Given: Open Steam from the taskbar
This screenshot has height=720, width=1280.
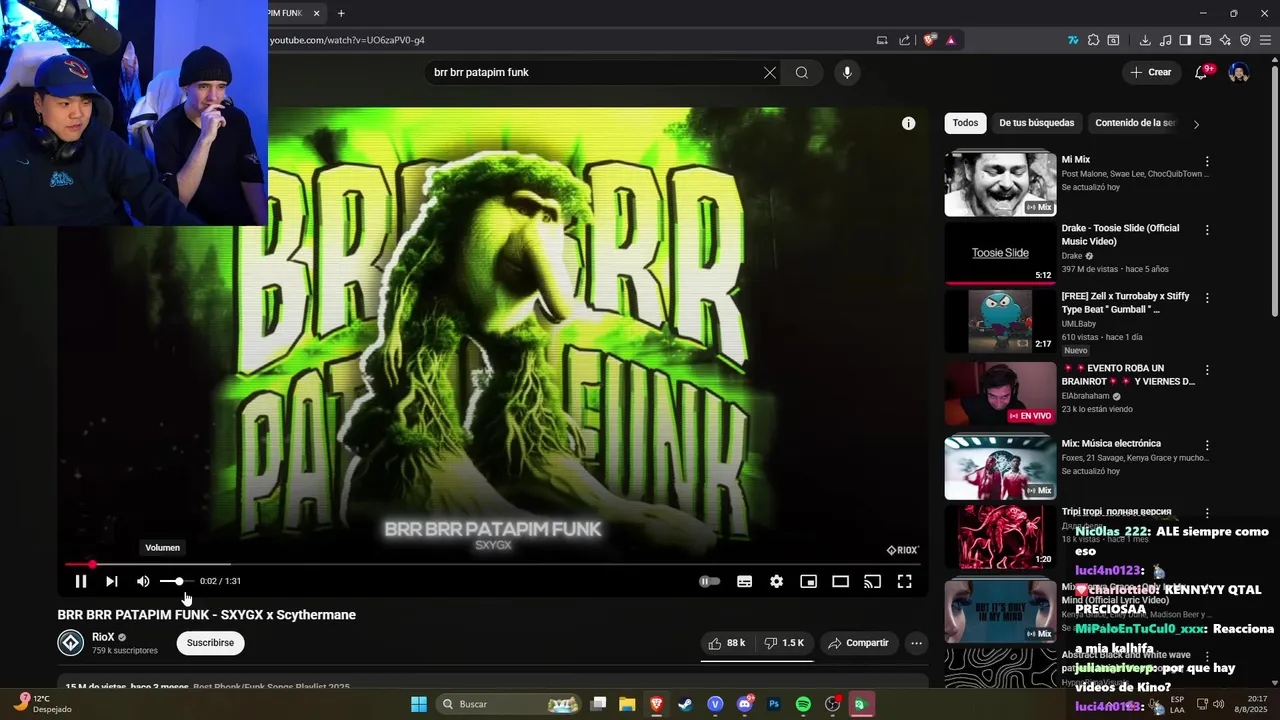Looking at the screenshot, I should pyautogui.click(x=685, y=704).
